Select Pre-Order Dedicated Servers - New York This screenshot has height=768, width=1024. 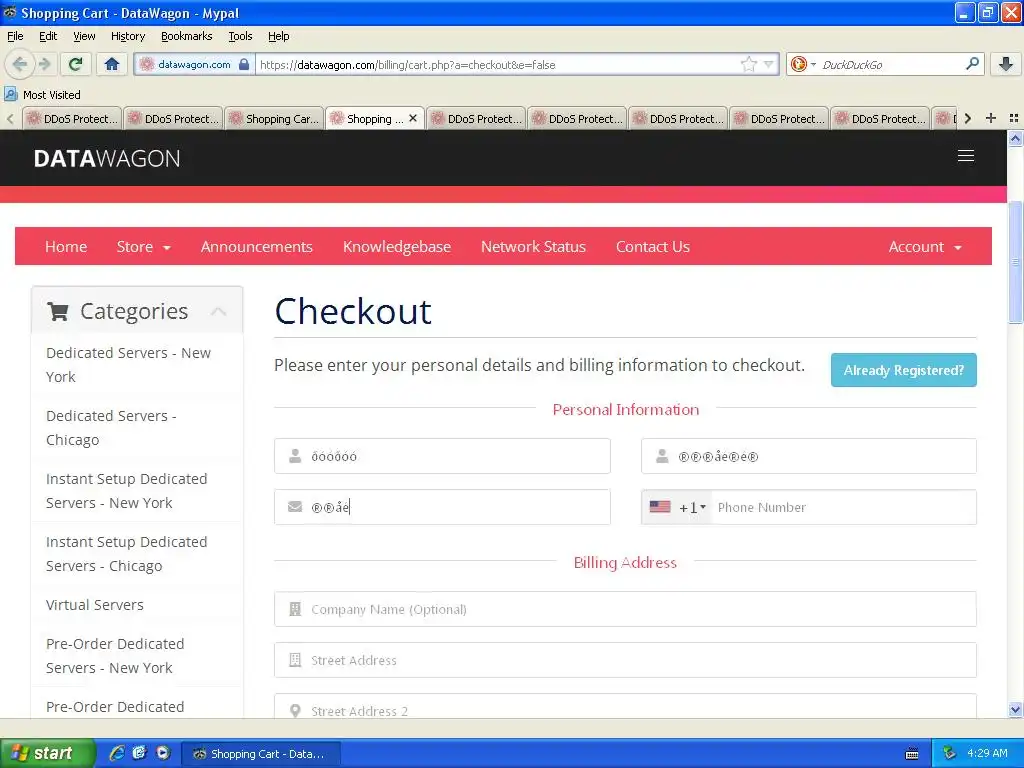tap(136, 656)
